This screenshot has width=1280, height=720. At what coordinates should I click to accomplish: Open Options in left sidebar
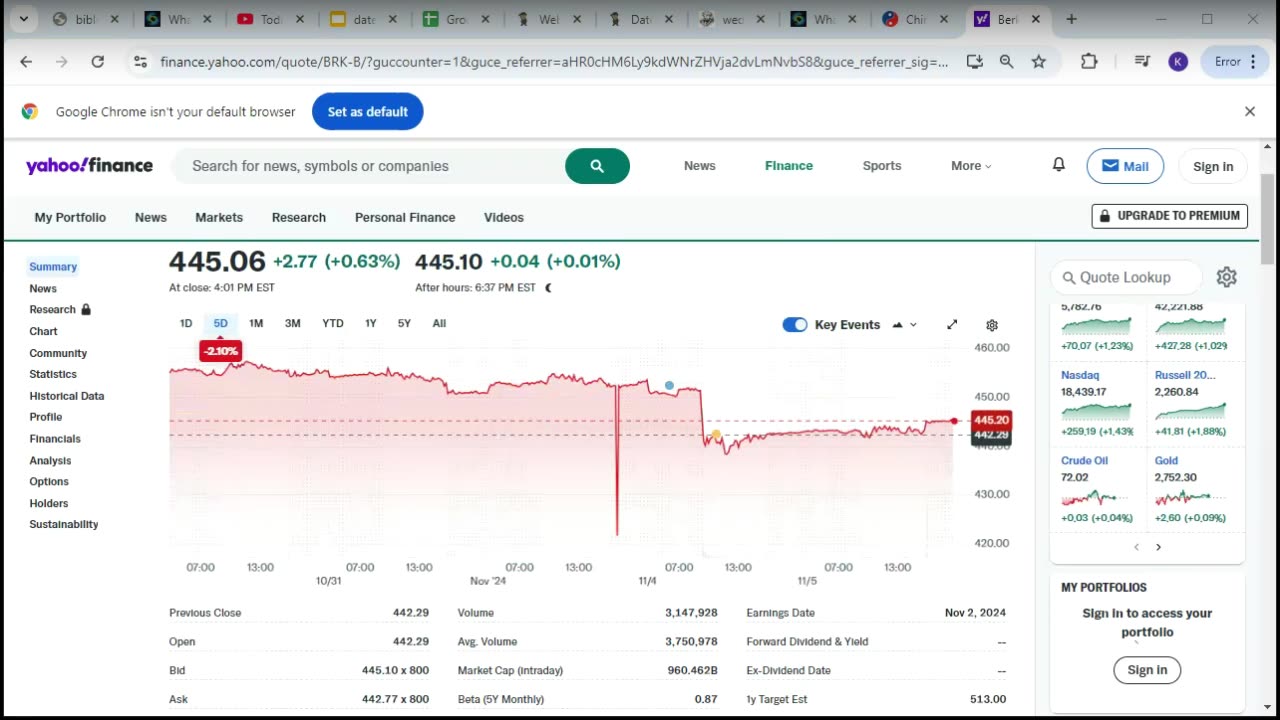click(49, 482)
